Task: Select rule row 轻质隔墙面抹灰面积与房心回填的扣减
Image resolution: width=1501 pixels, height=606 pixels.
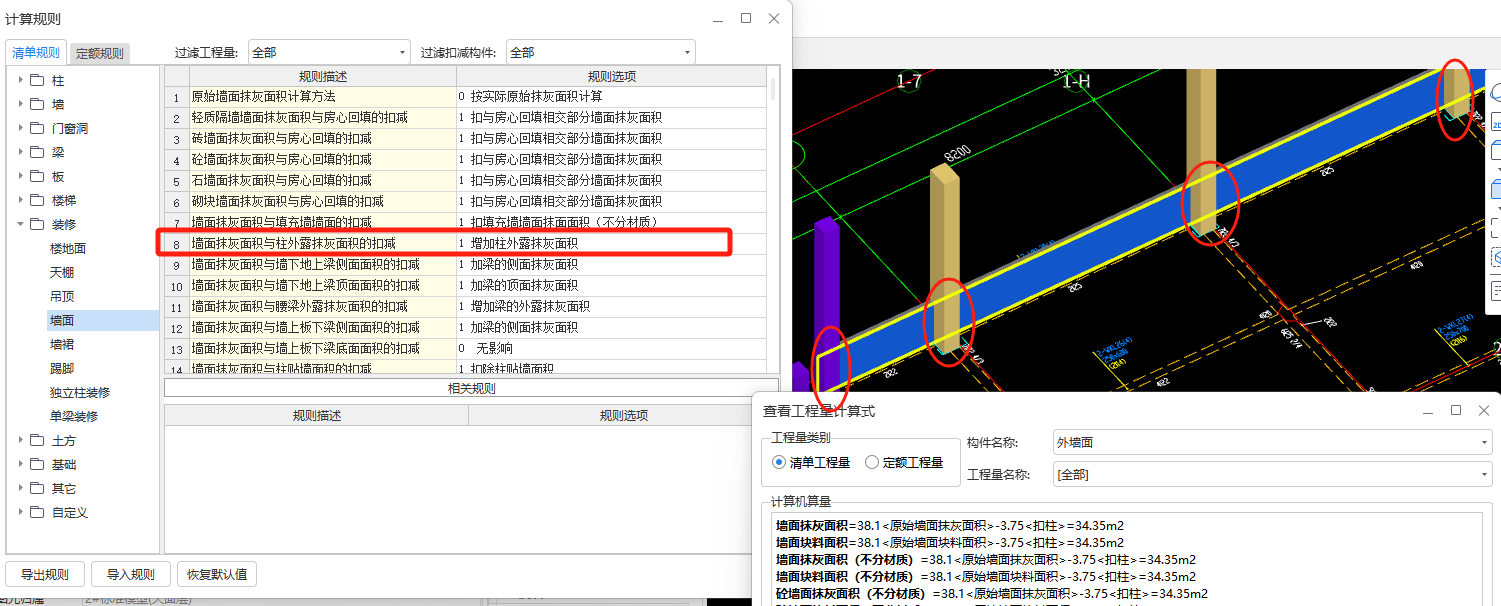Action: click(323, 118)
